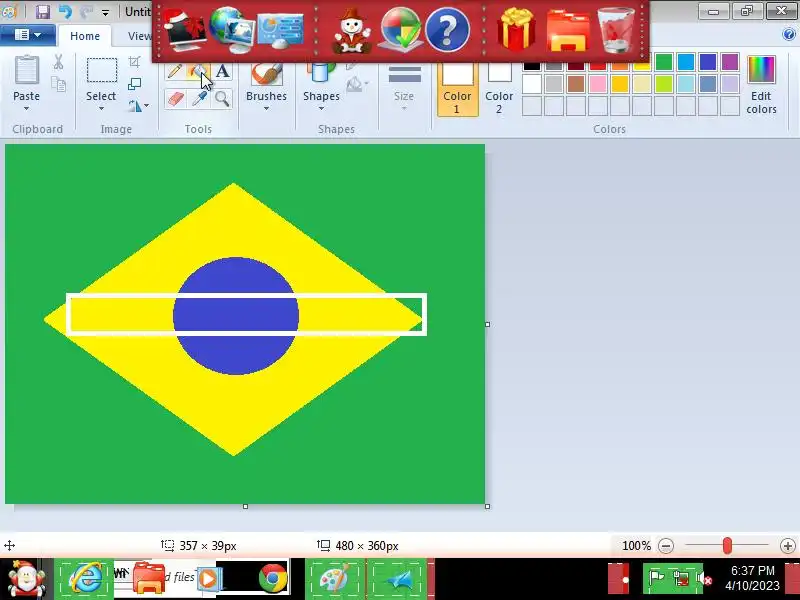Zoom in with the plus button

click(788, 546)
